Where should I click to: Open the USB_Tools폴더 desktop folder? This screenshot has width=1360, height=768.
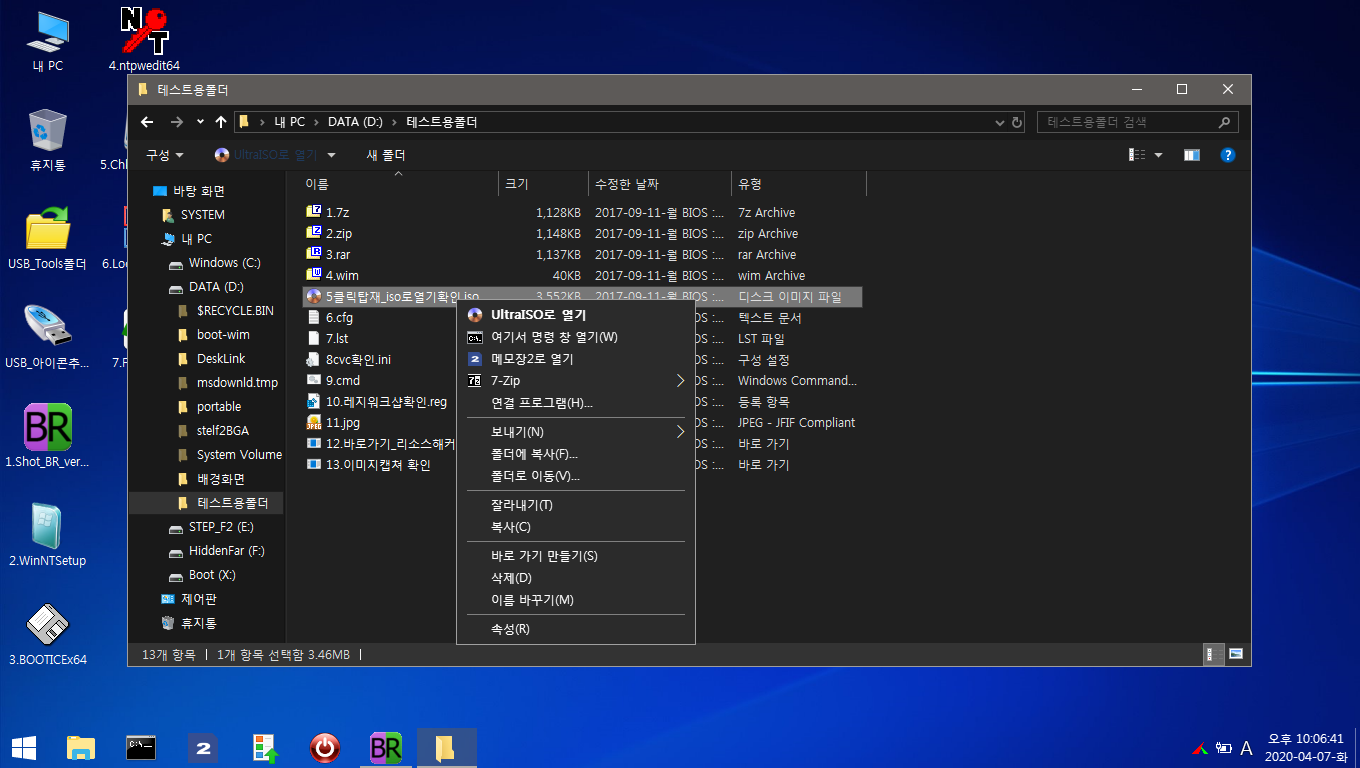pos(47,238)
